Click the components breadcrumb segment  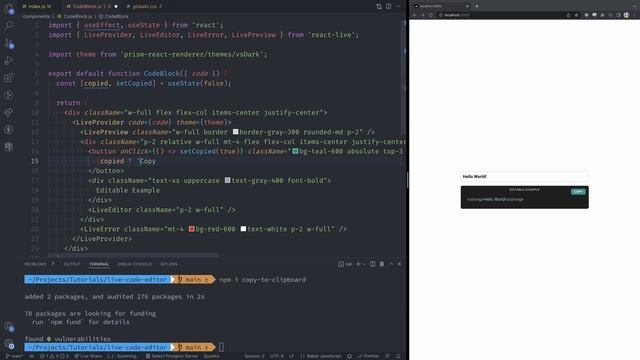click(36, 16)
